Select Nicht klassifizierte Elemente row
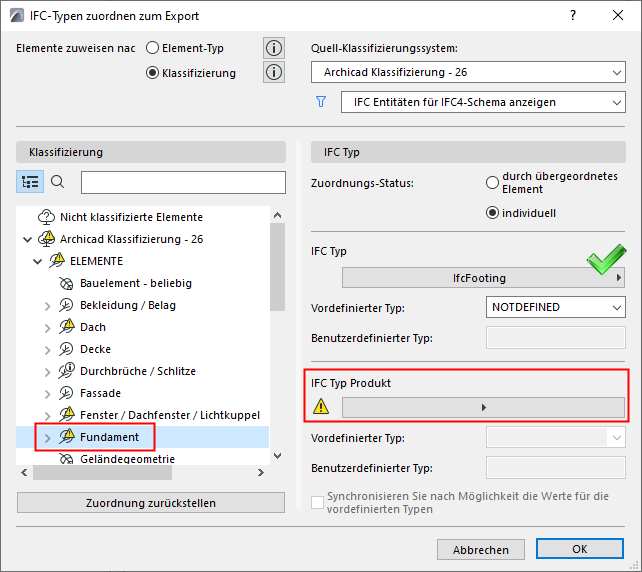The image size is (642, 572). [x=142, y=217]
